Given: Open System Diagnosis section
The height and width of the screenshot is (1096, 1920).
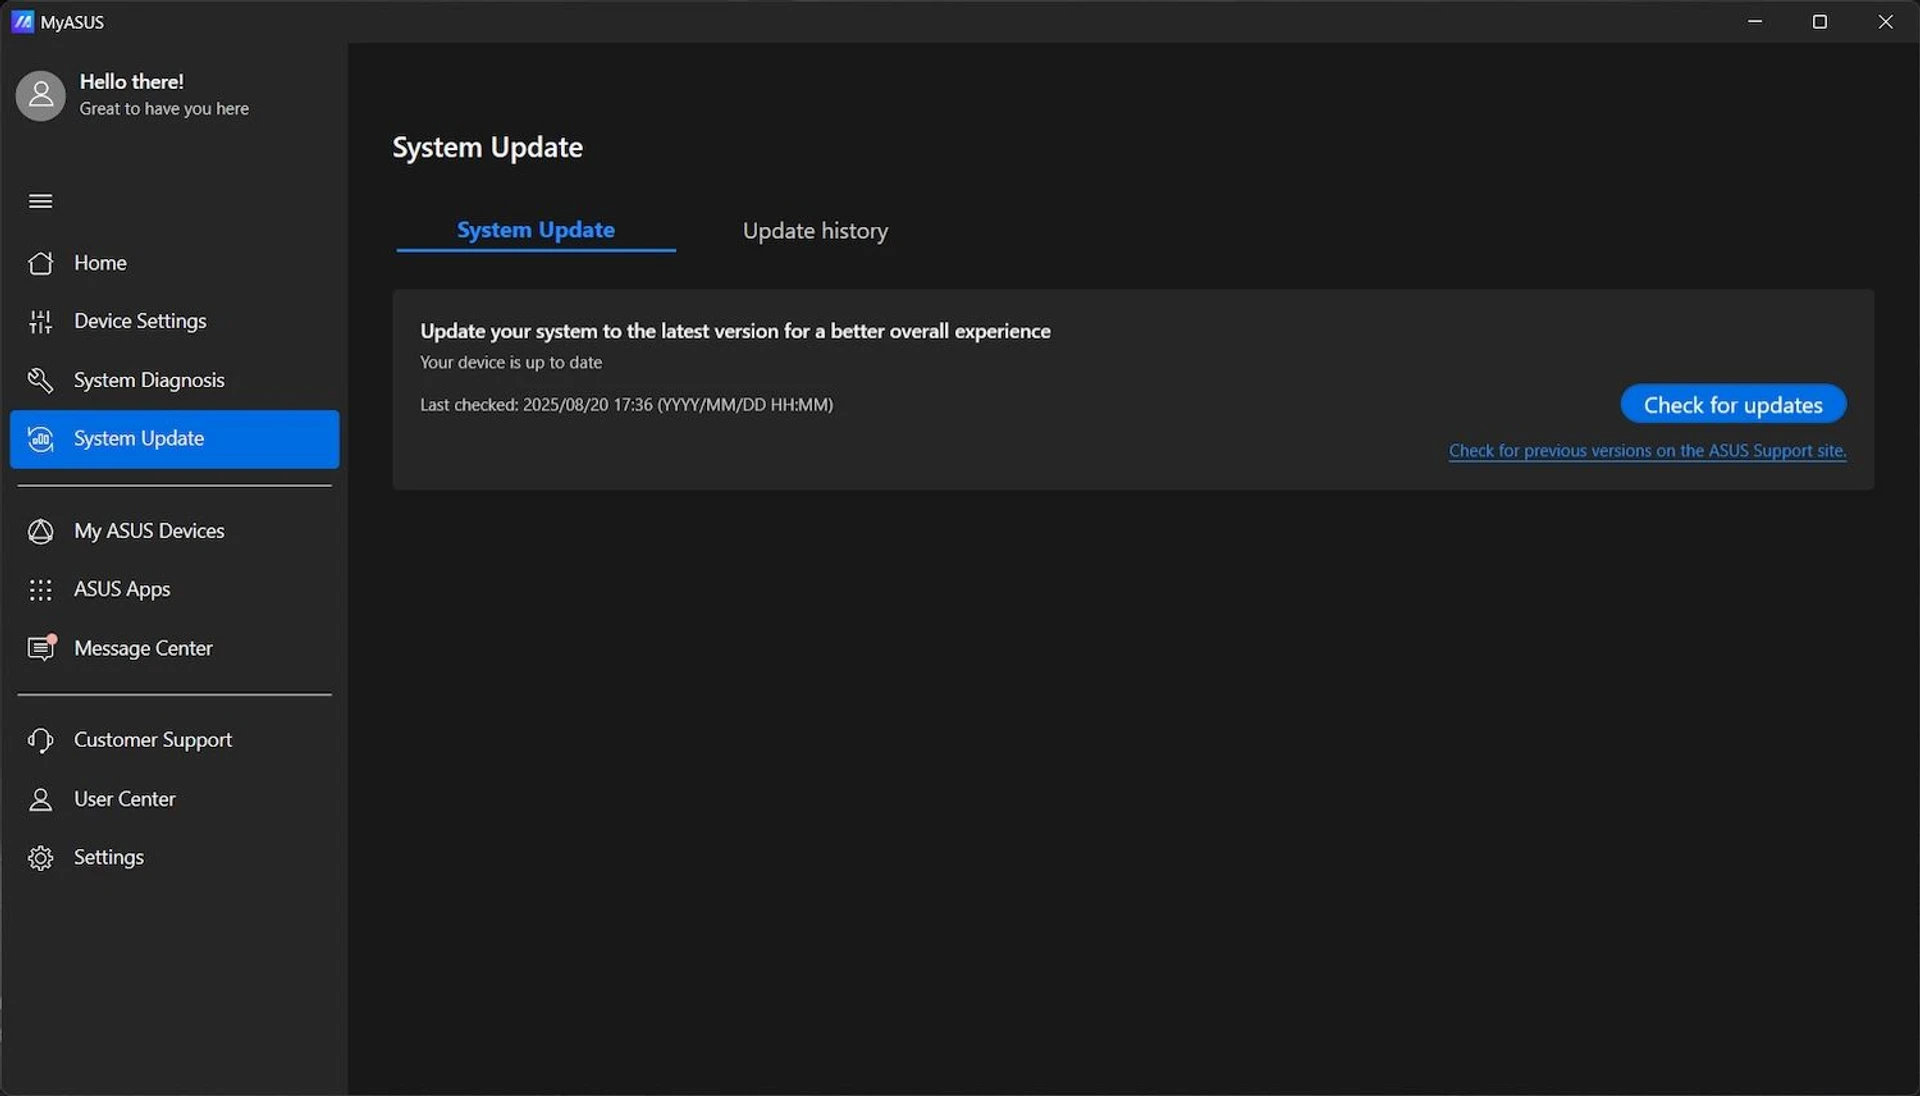Looking at the screenshot, I should pos(174,380).
